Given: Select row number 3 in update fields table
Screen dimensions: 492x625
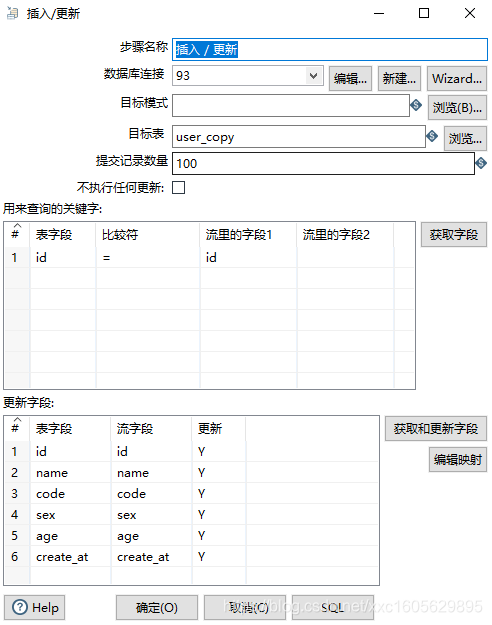Looking at the screenshot, I should [15, 494].
